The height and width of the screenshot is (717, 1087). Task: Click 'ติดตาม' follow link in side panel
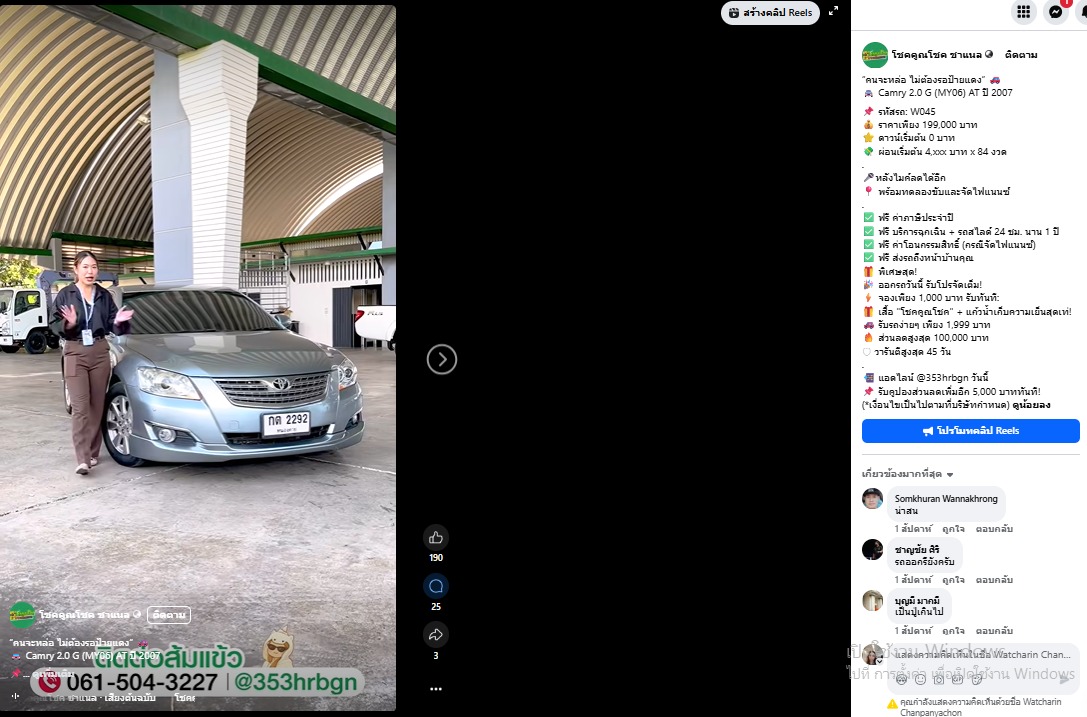[x=1020, y=55]
